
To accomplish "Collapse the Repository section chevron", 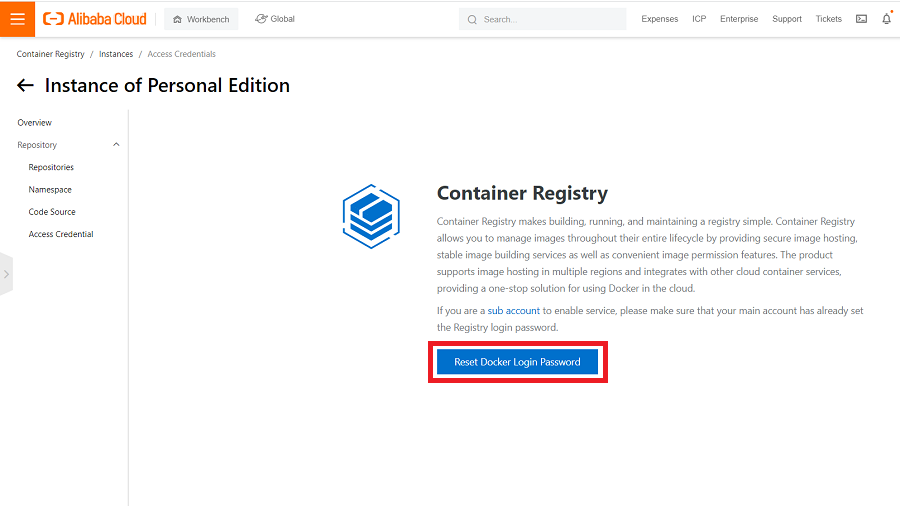I will tap(116, 145).
